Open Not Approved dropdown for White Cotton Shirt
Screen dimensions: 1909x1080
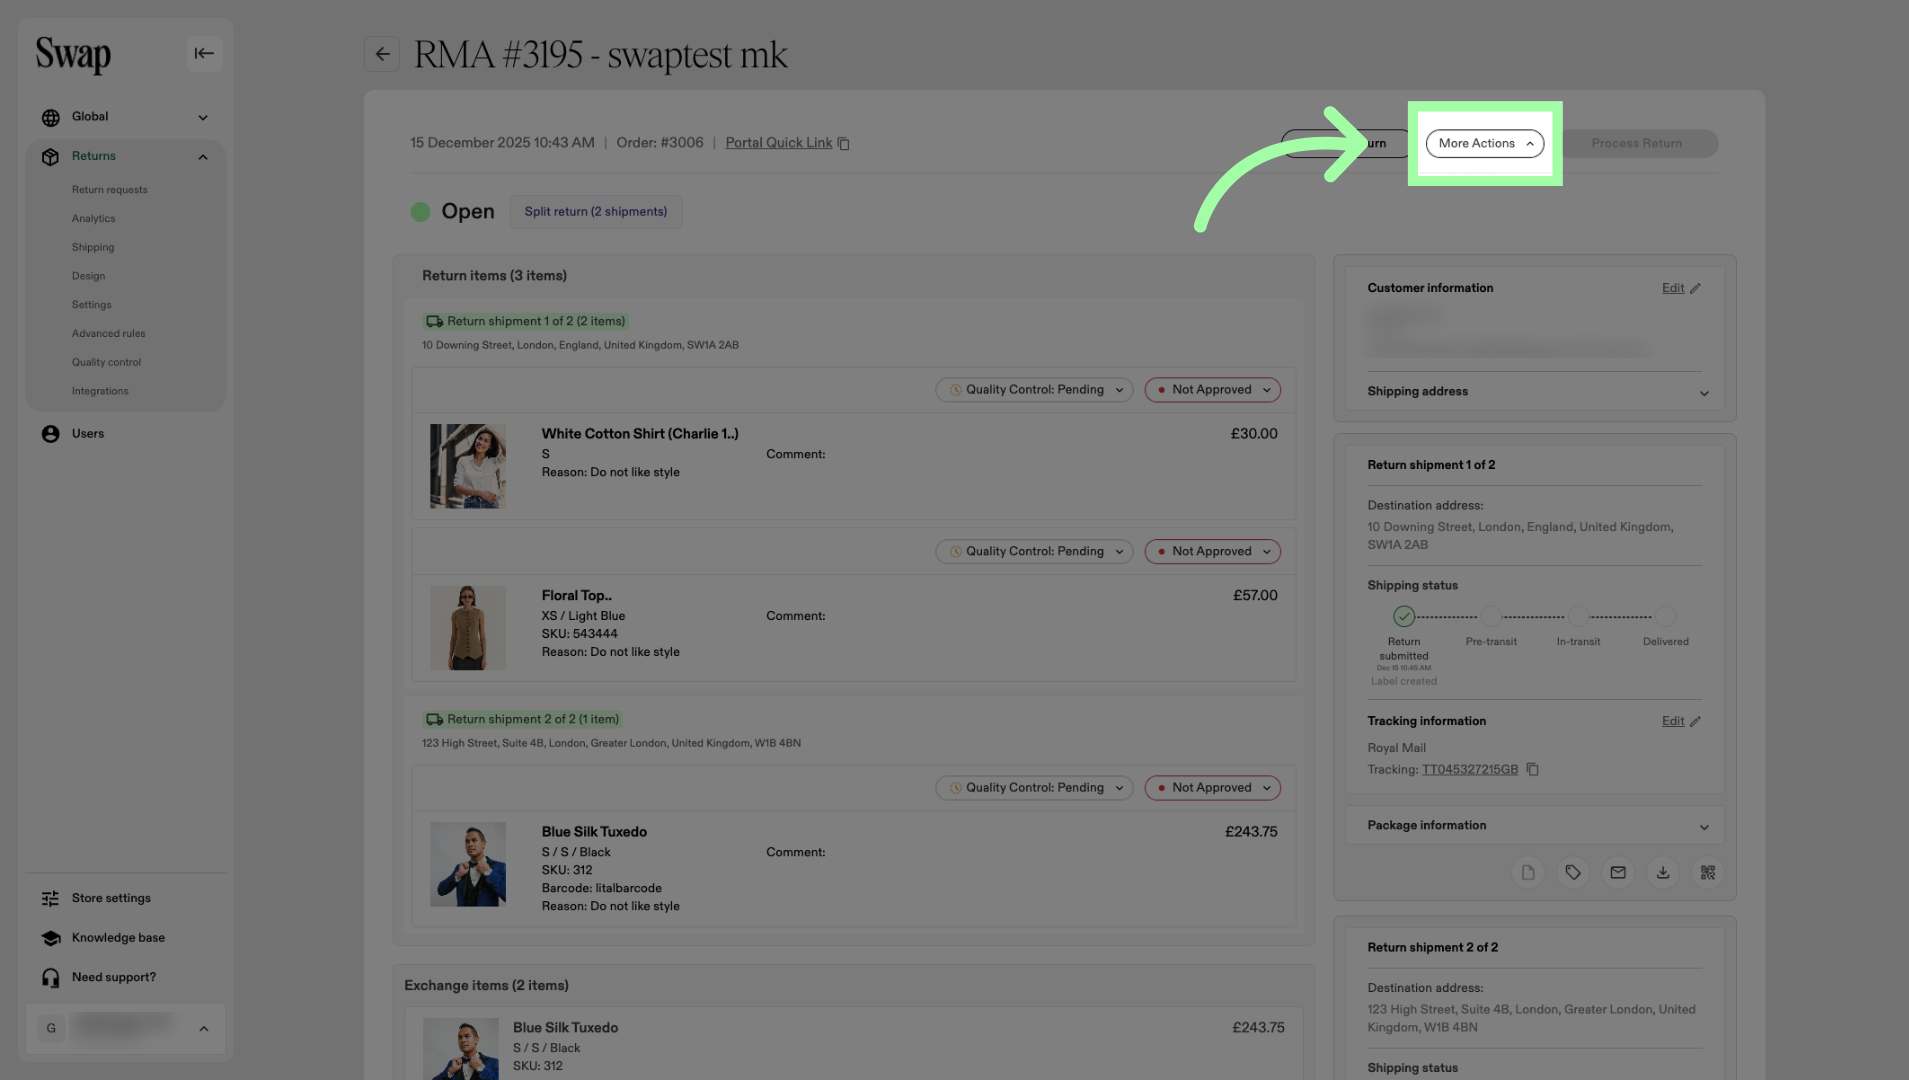1213,390
